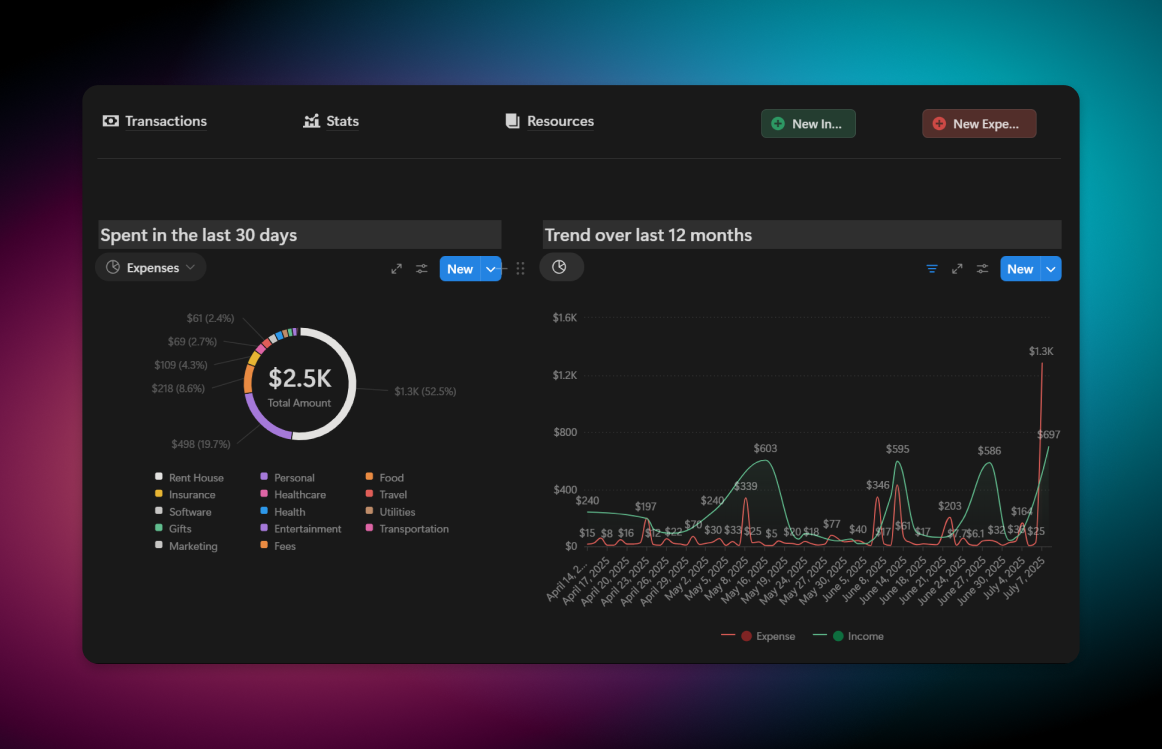Screen dimensions: 1162x749
Task: Switch to the Stats tab
Action: (x=331, y=121)
